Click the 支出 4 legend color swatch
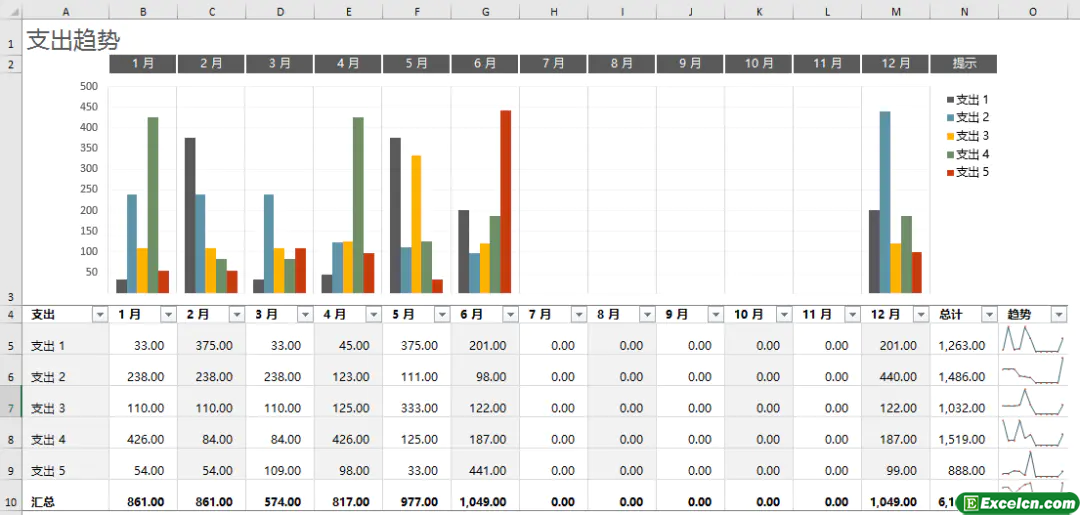The width and height of the screenshot is (1080, 515). tap(951, 154)
